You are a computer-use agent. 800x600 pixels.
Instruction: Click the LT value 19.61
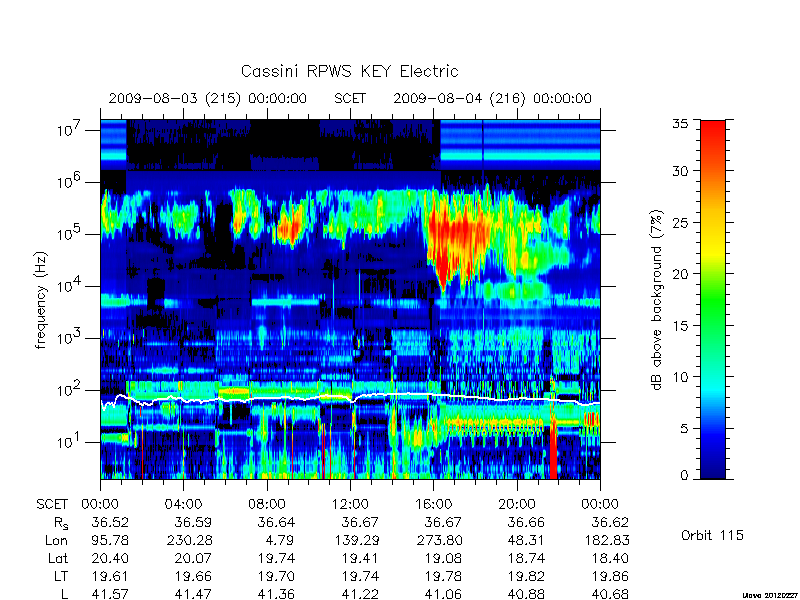[110, 576]
